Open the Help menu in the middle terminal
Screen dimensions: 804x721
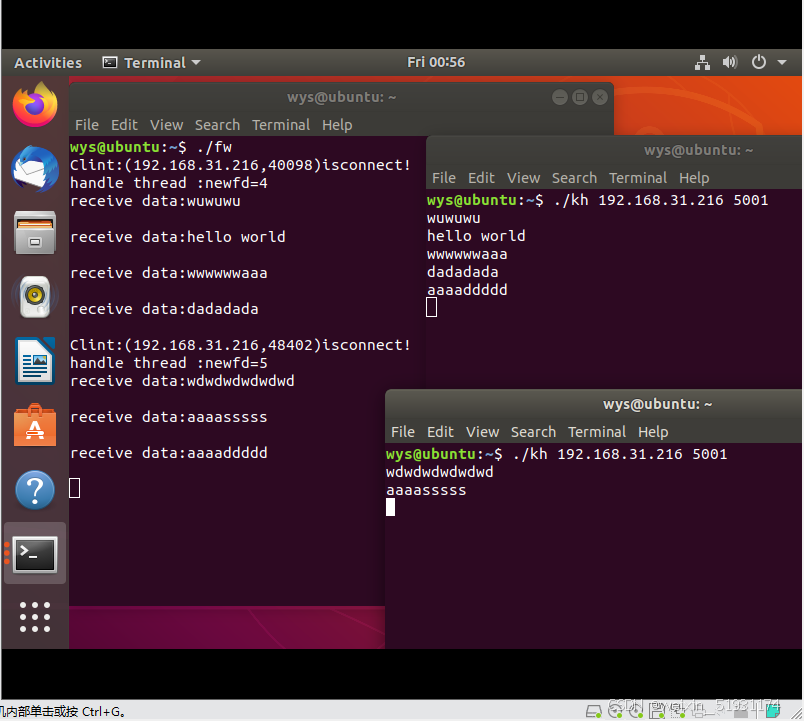[x=694, y=177]
